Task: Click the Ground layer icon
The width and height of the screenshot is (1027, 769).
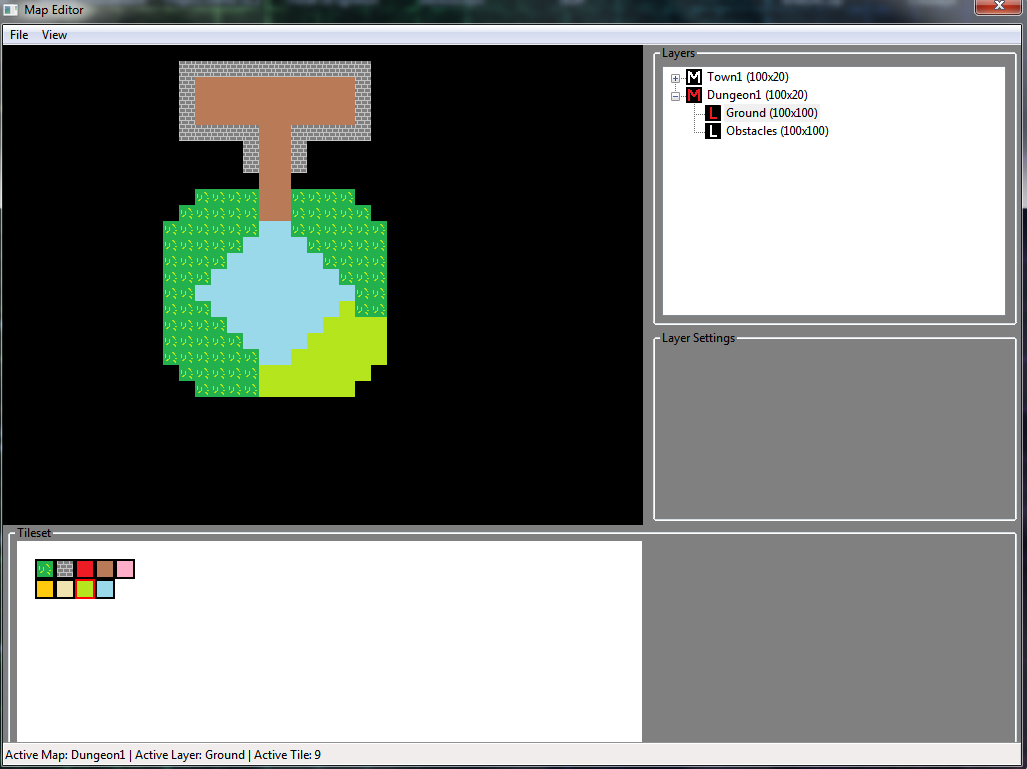Action: pyautogui.click(x=713, y=113)
